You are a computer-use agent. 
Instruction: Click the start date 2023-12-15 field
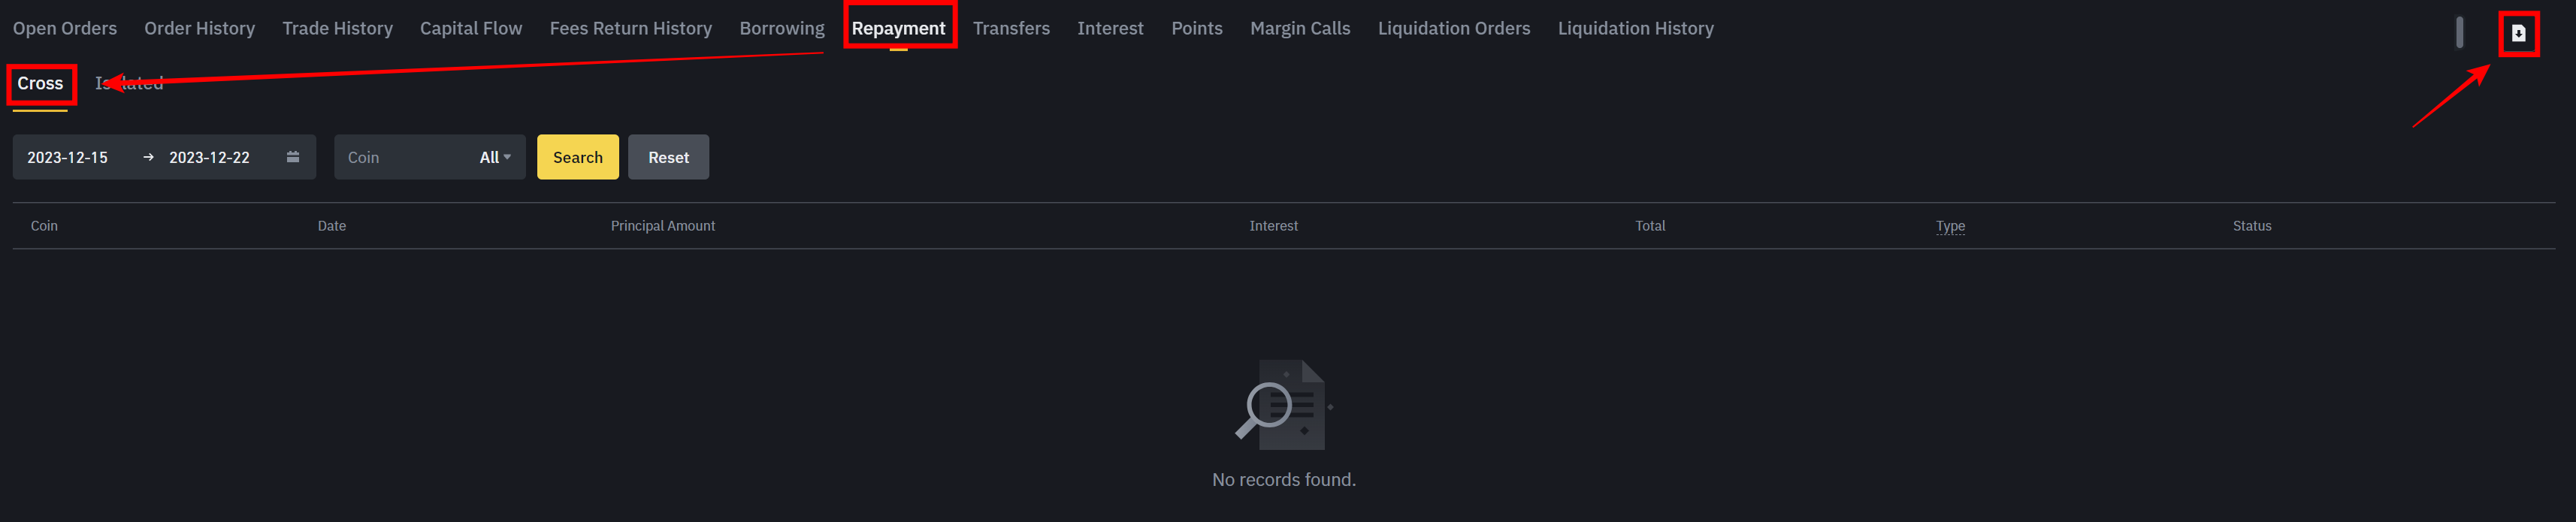click(x=67, y=157)
